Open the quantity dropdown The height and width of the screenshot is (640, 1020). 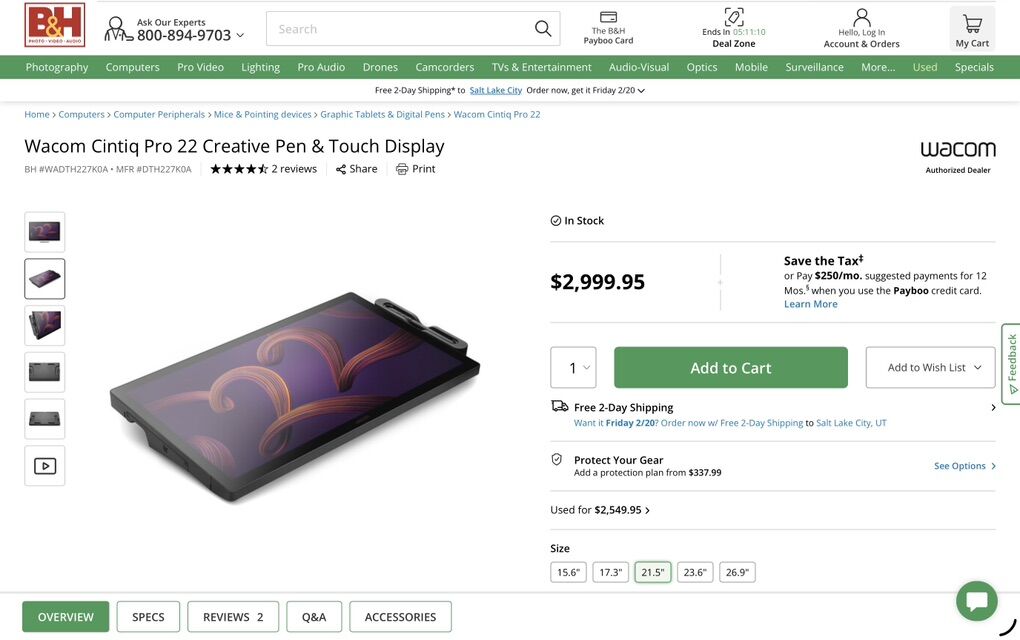573,368
